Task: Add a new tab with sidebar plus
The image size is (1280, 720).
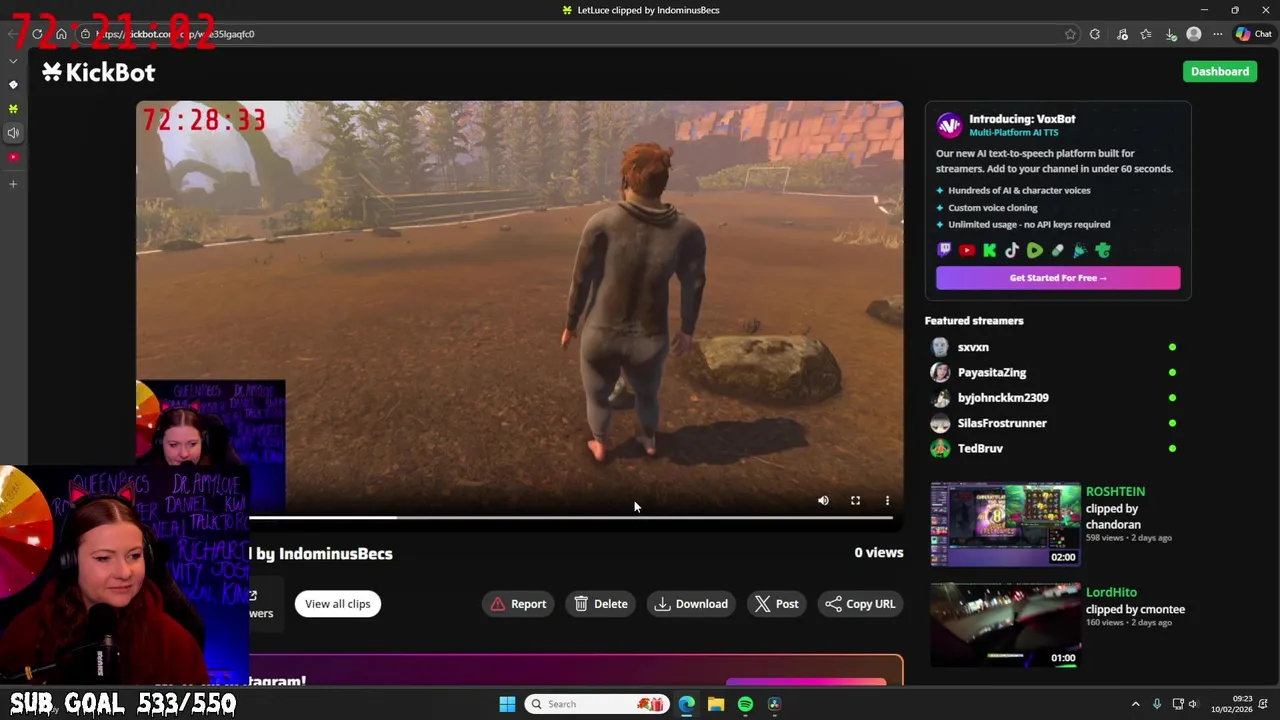Action: pos(13,184)
